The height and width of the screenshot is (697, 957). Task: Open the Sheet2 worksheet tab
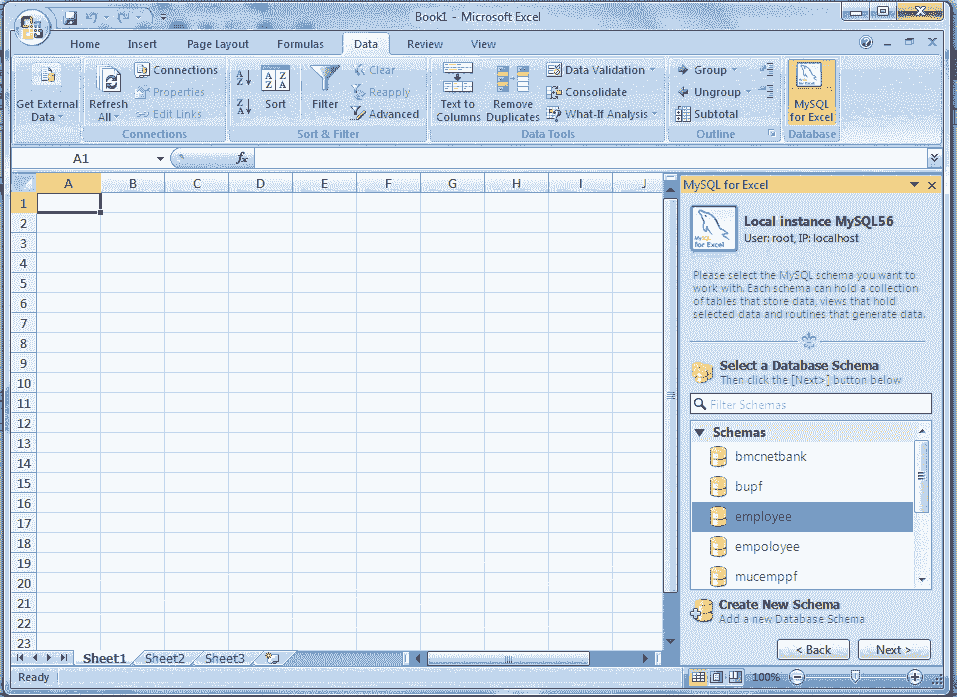163,658
